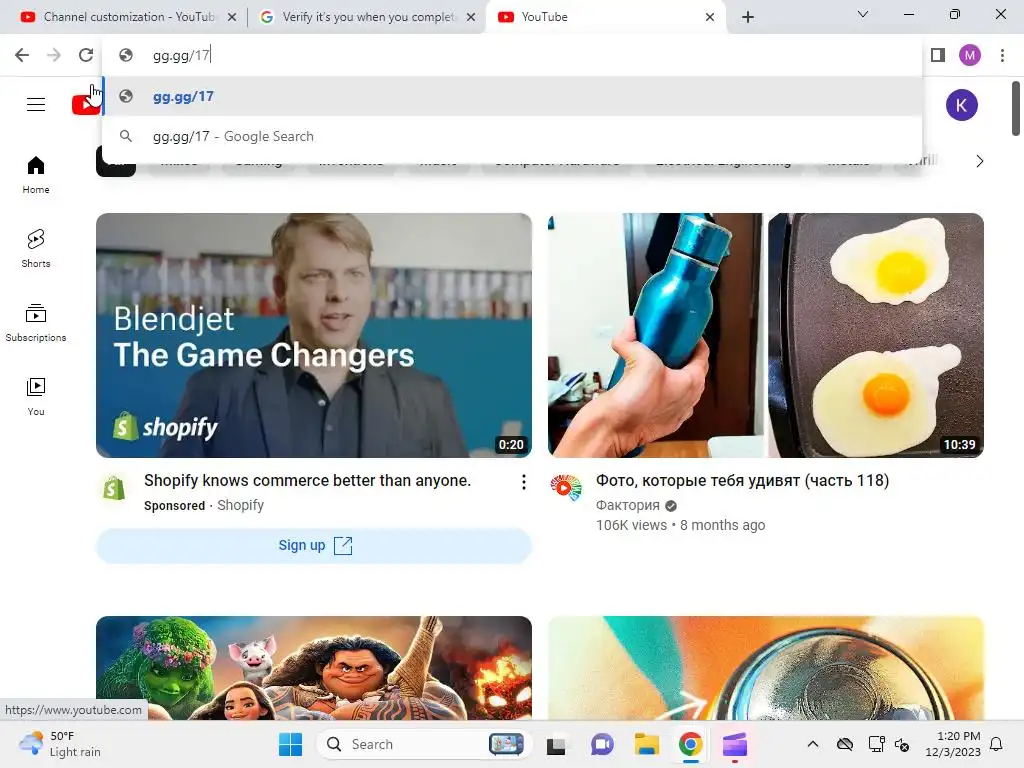1024x768 pixels.
Task: Click the Chrome profile avatar M
Action: (970, 56)
